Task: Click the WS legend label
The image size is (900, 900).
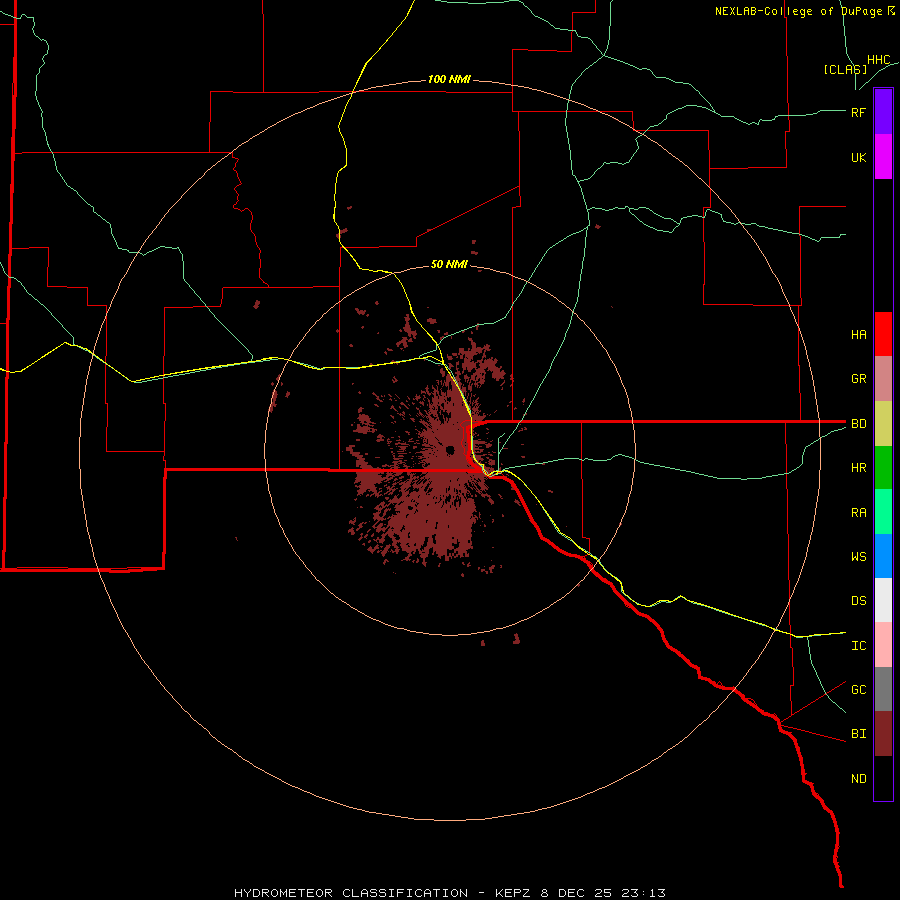Action: (858, 556)
